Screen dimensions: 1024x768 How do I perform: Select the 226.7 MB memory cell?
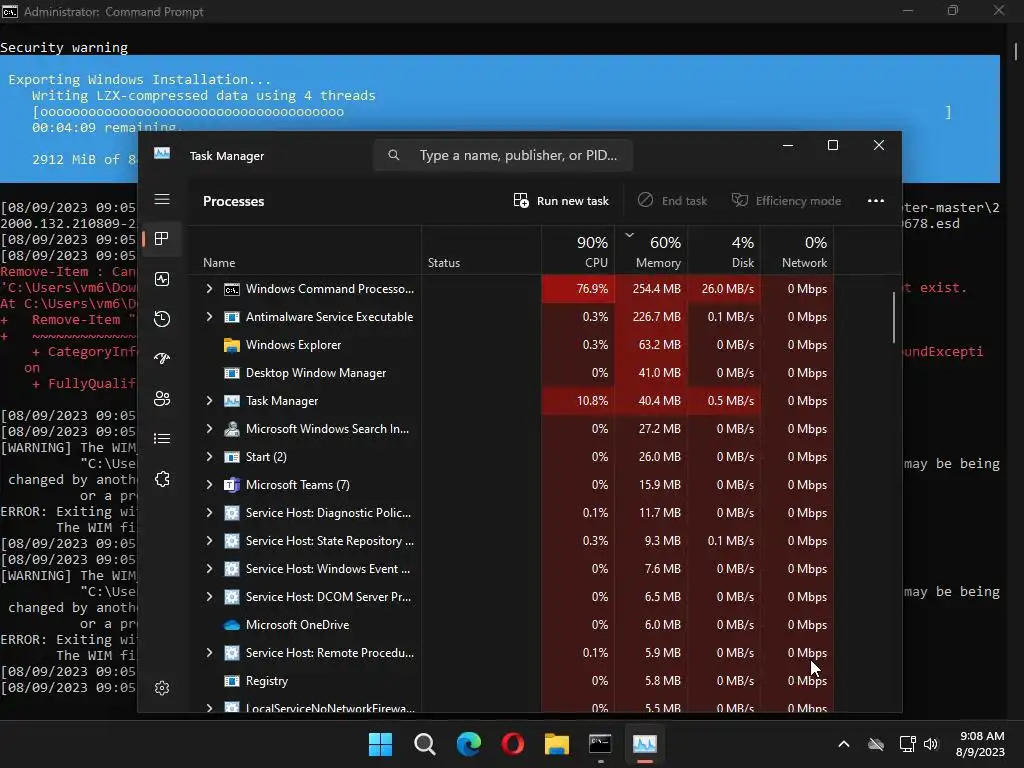pos(651,317)
